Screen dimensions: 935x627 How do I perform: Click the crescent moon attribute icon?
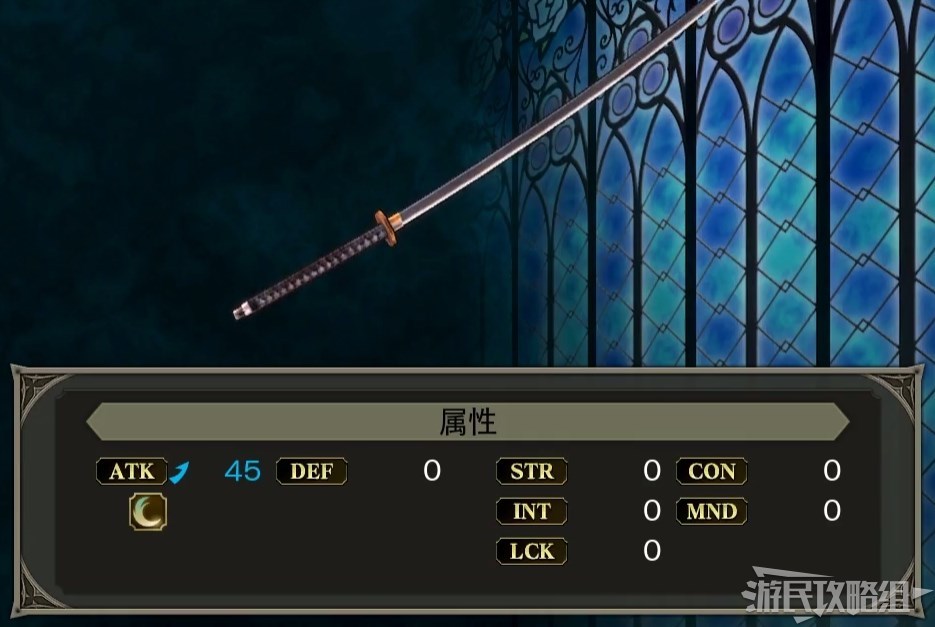(x=148, y=511)
